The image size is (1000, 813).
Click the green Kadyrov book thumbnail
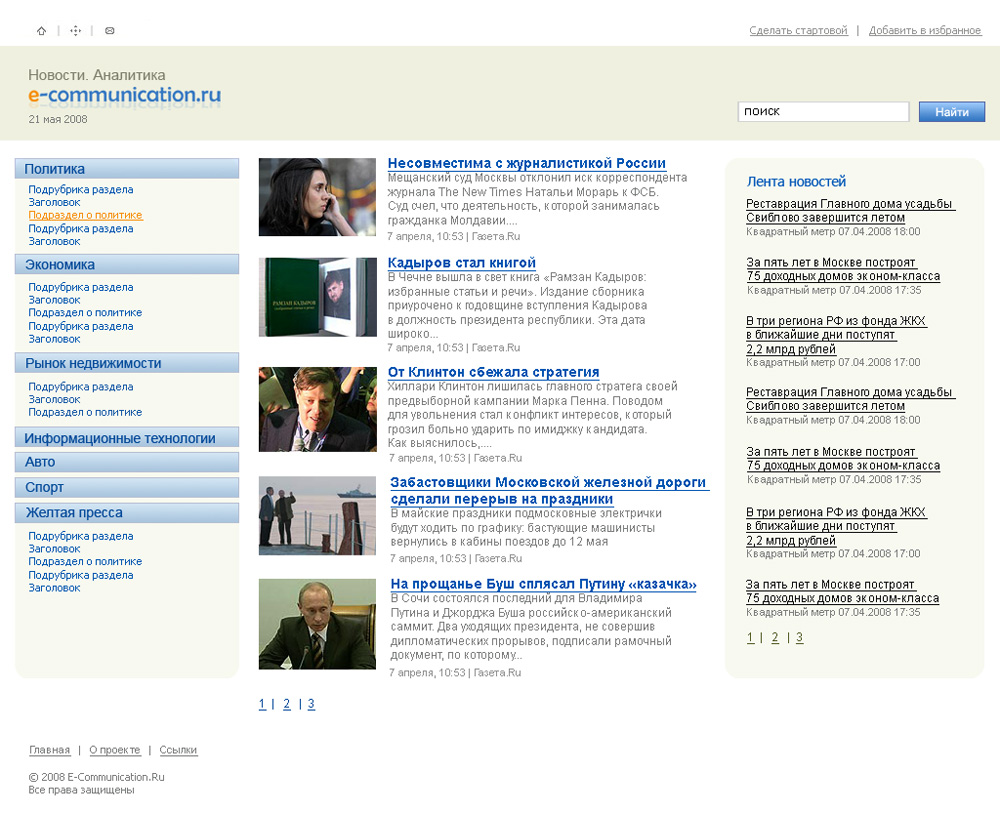click(x=318, y=297)
